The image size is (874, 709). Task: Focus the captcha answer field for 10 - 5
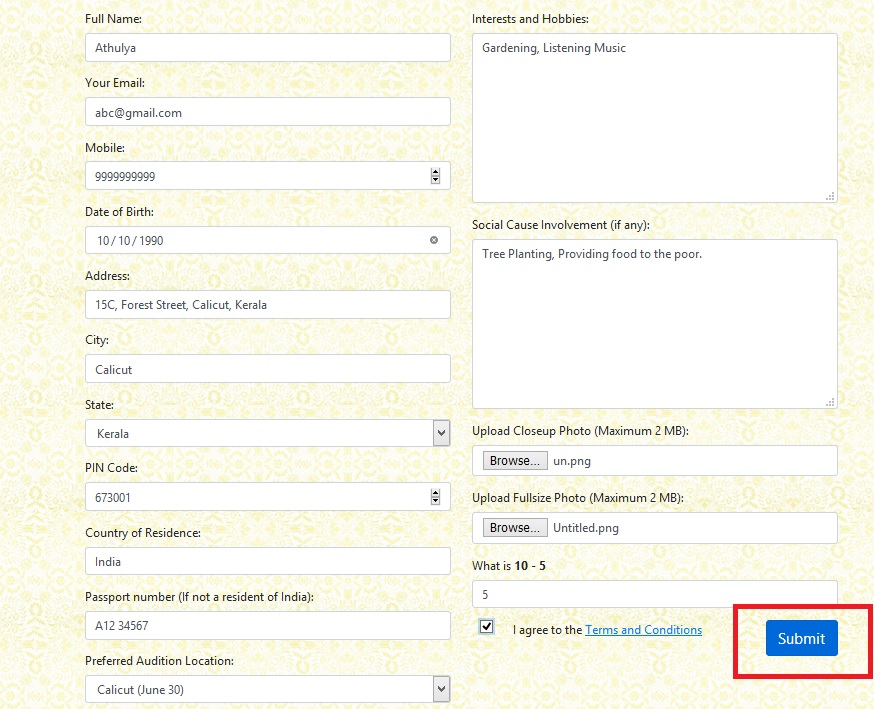pos(654,594)
